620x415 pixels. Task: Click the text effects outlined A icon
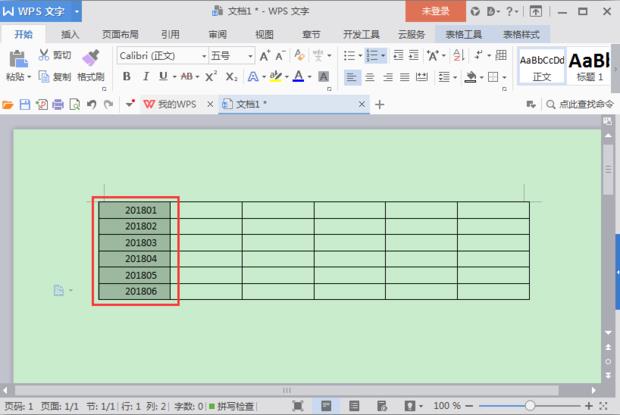click(253, 76)
